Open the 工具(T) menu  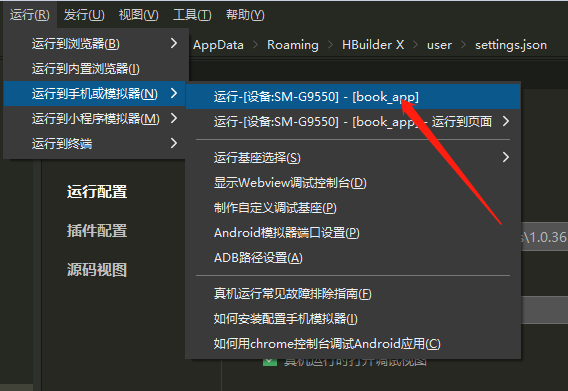tap(192, 15)
